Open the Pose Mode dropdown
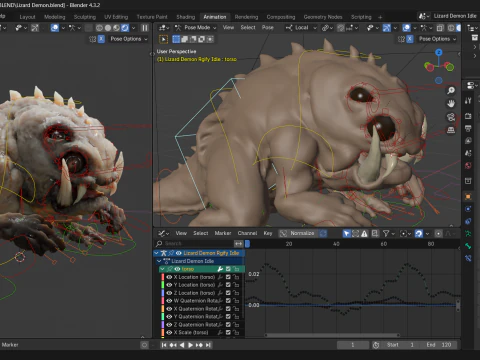480x360 pixels. point(196,28)
